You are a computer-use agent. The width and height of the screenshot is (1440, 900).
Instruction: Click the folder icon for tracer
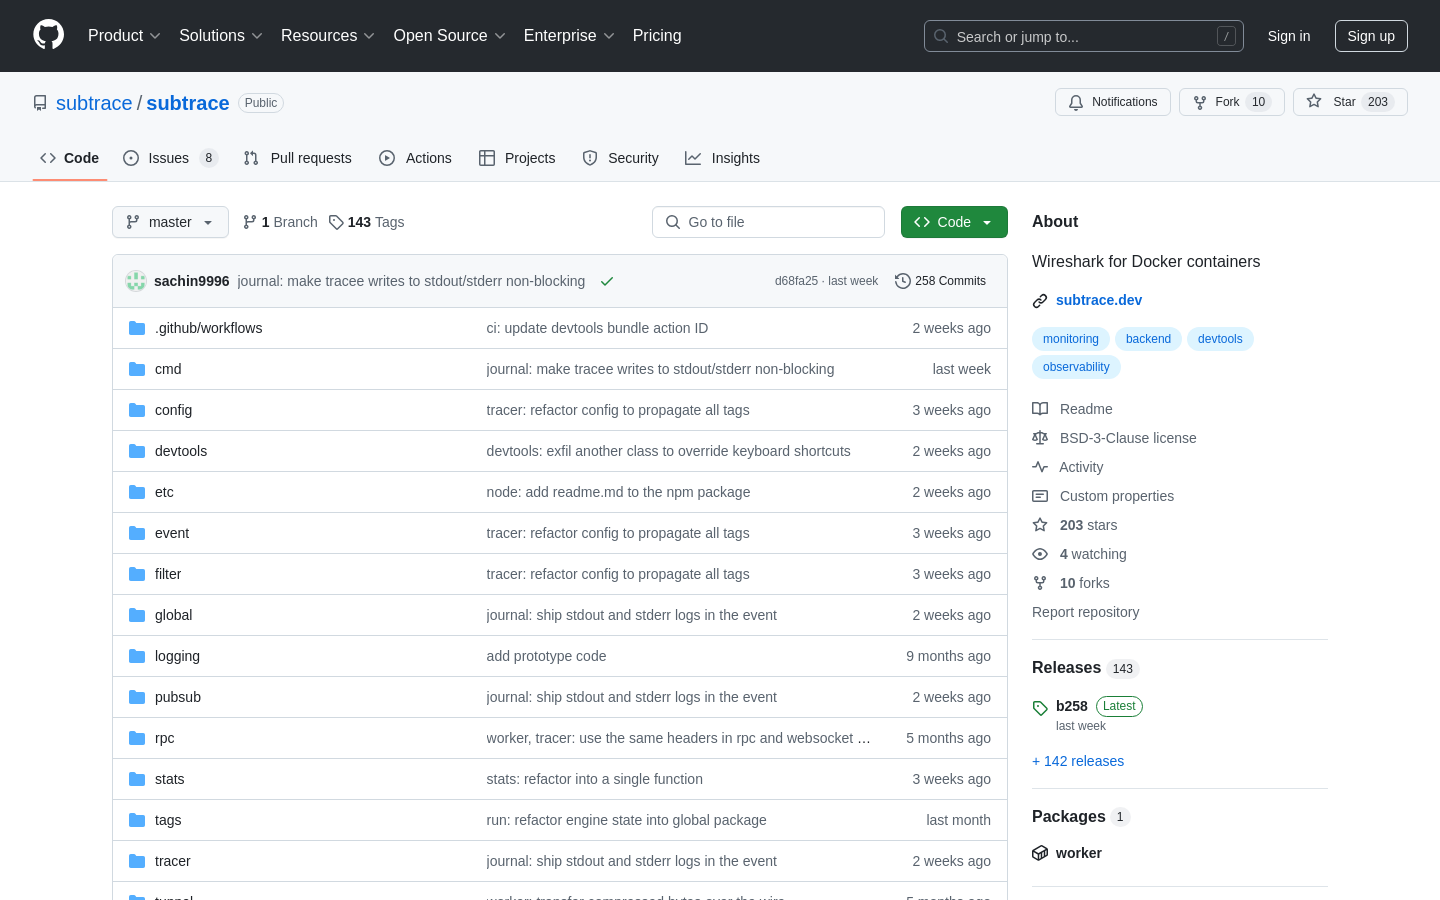137,861
